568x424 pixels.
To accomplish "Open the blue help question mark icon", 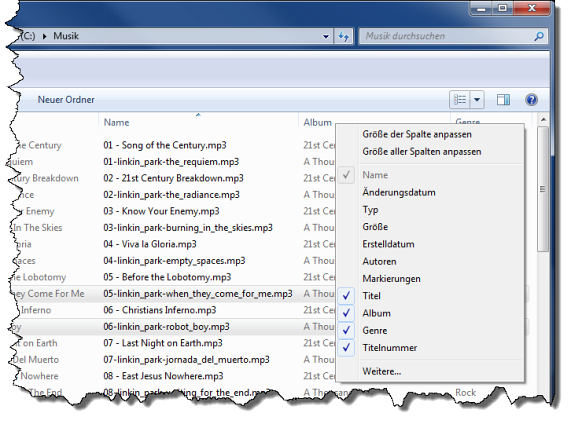I will 531,100.
